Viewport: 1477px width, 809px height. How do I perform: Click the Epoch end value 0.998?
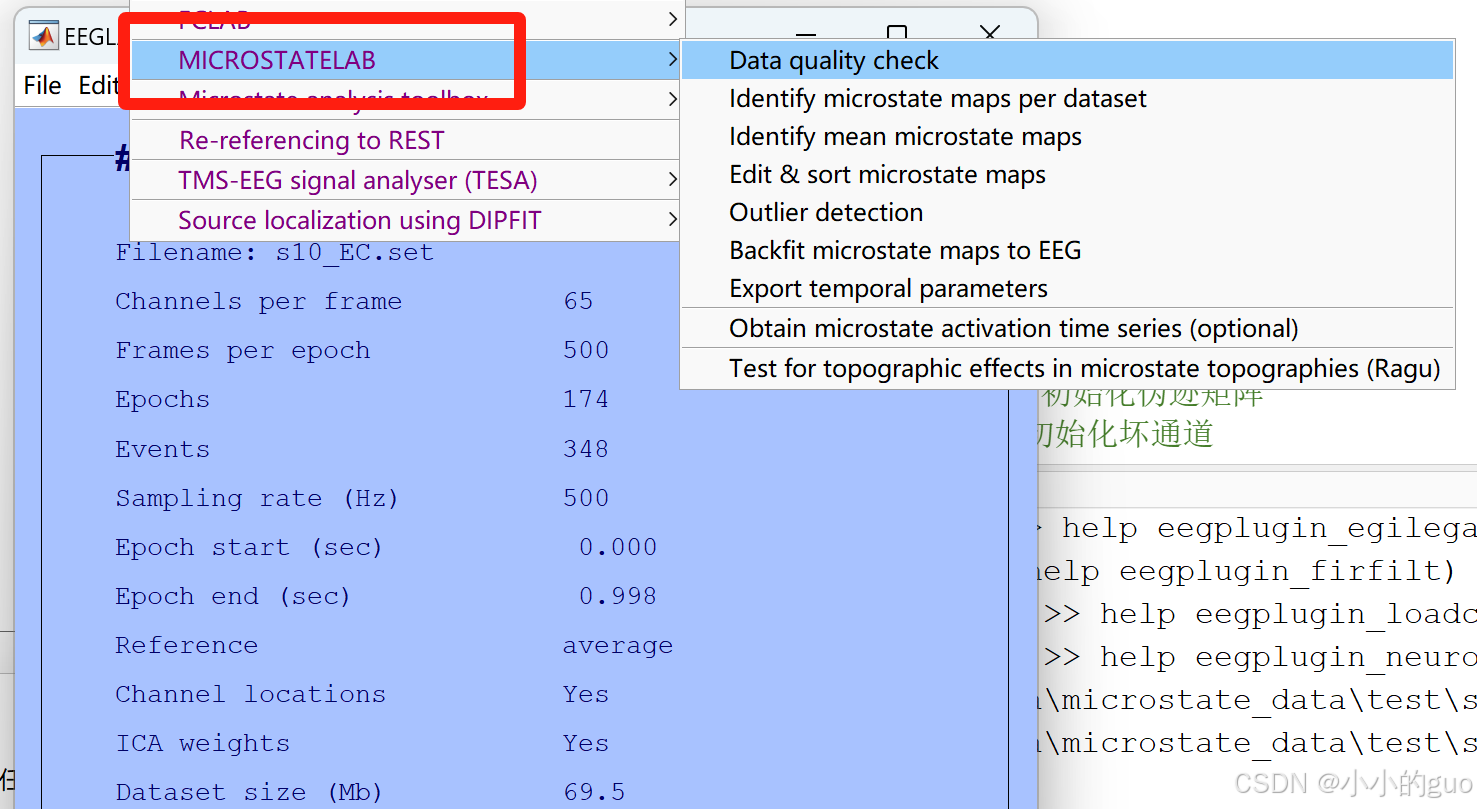coord(618,596)
